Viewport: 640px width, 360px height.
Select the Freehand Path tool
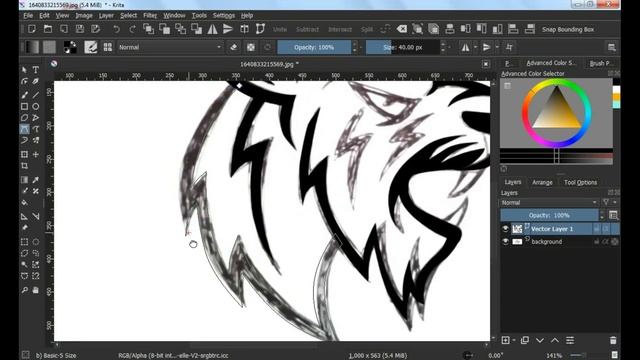coord(36,129)
